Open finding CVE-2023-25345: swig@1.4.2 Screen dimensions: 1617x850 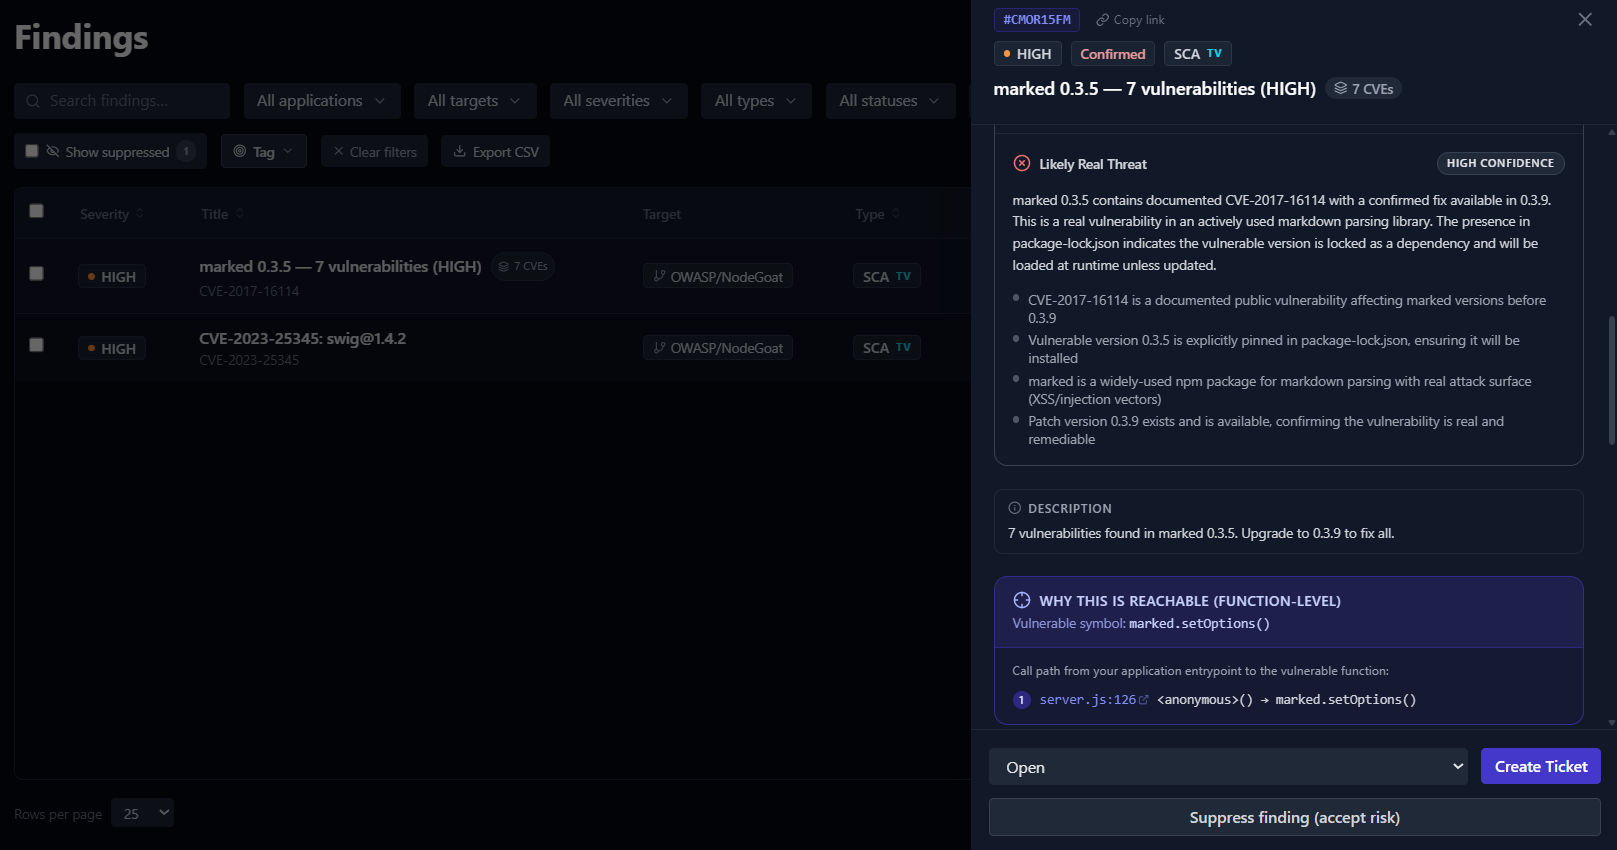[302, 338]
